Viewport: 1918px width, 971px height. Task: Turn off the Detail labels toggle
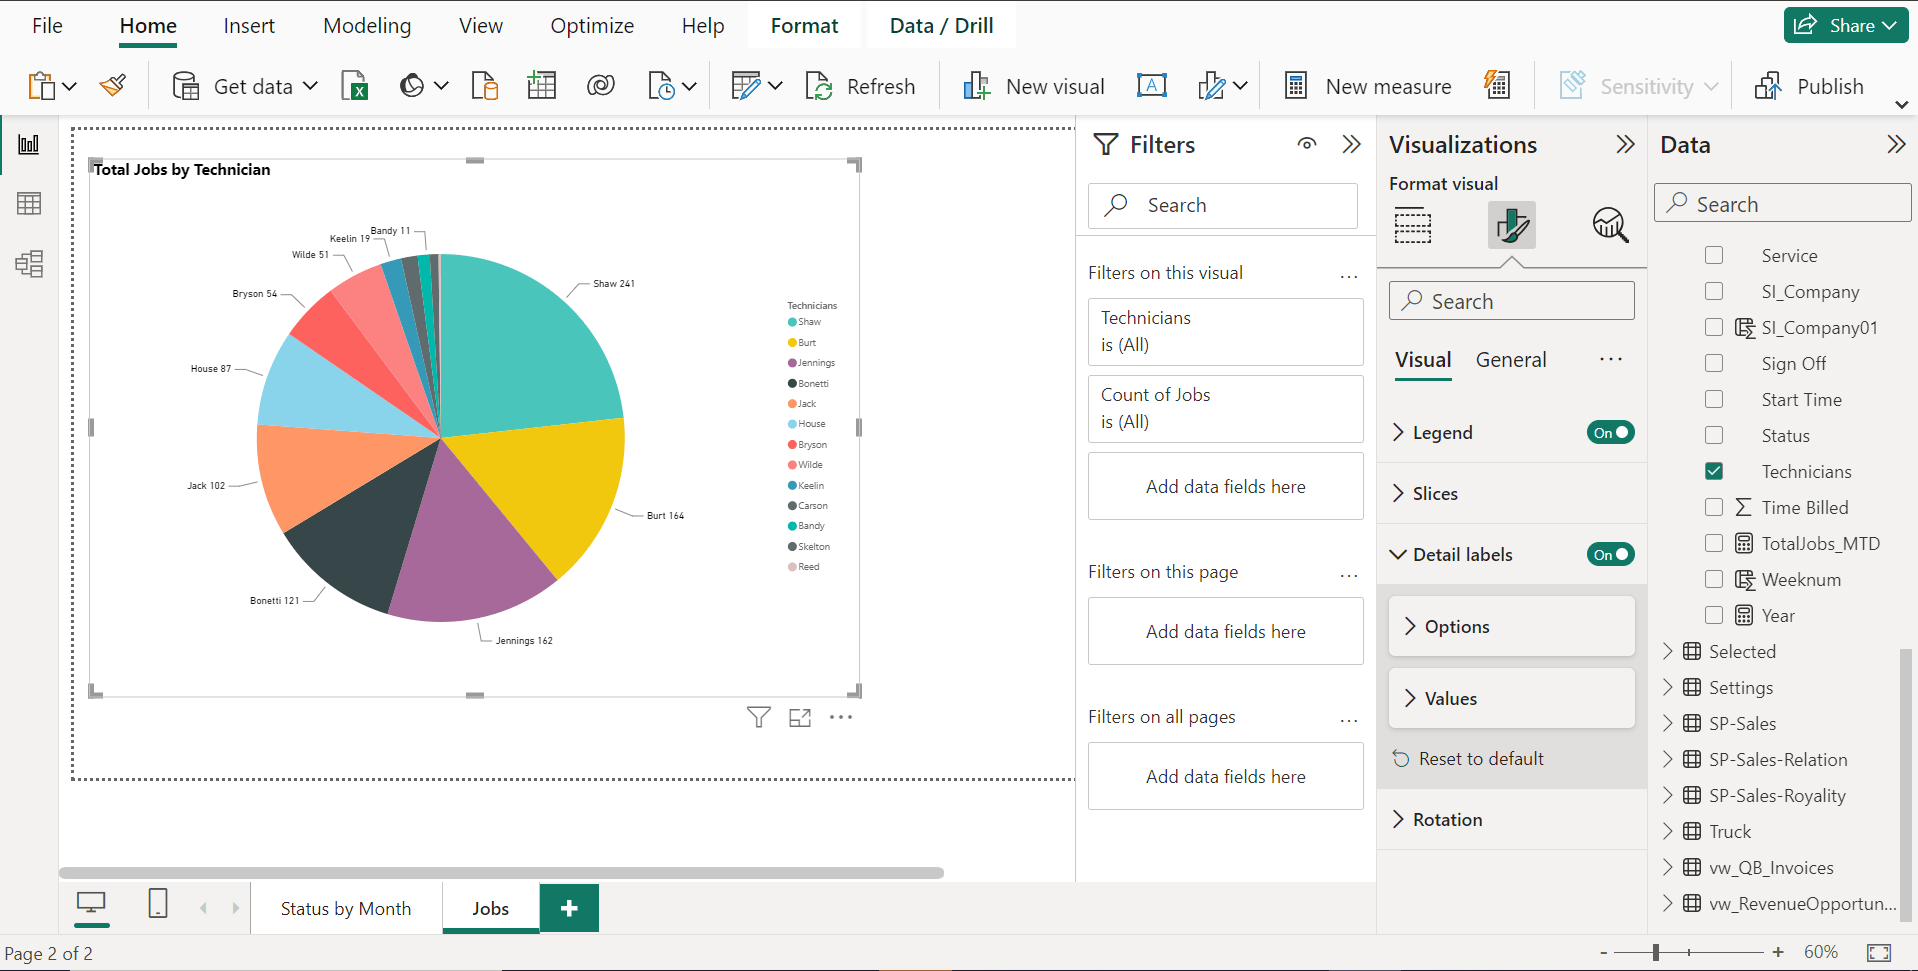point(1610,554)
